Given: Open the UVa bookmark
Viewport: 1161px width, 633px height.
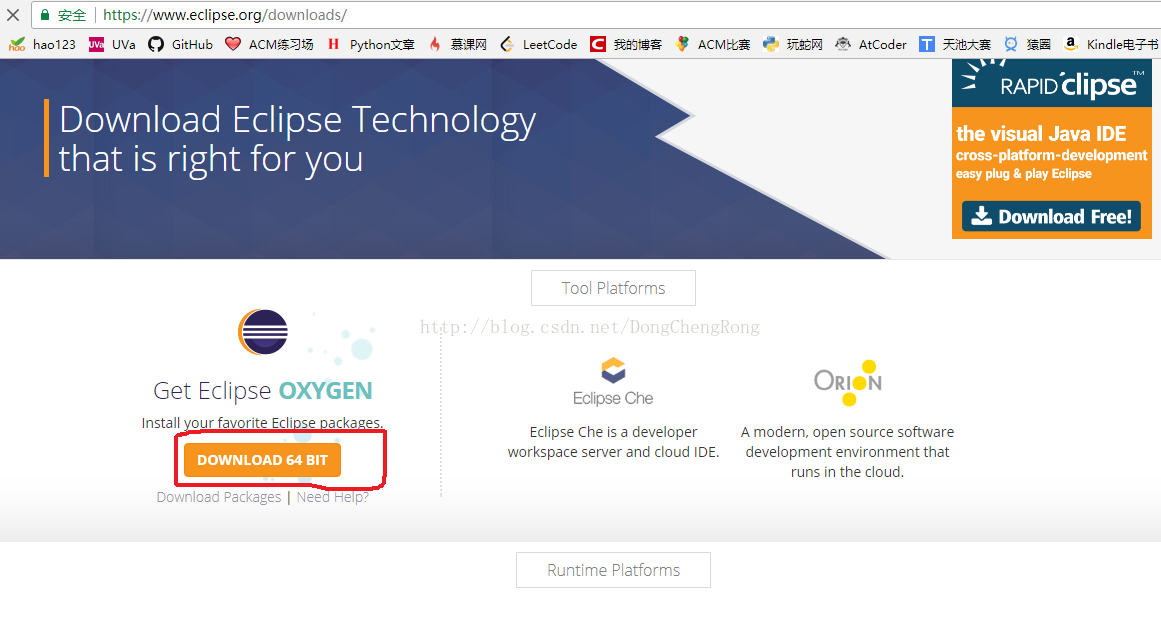Looking at the screenshot, I should click(x=113, y=44).
